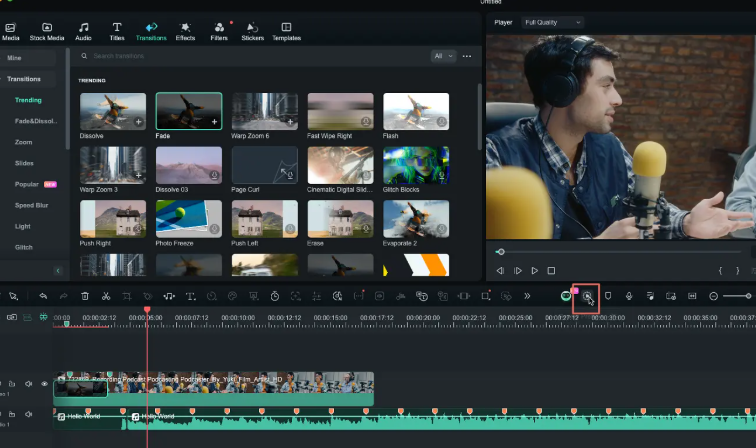Open the Slides category

(x=24, y=163)
